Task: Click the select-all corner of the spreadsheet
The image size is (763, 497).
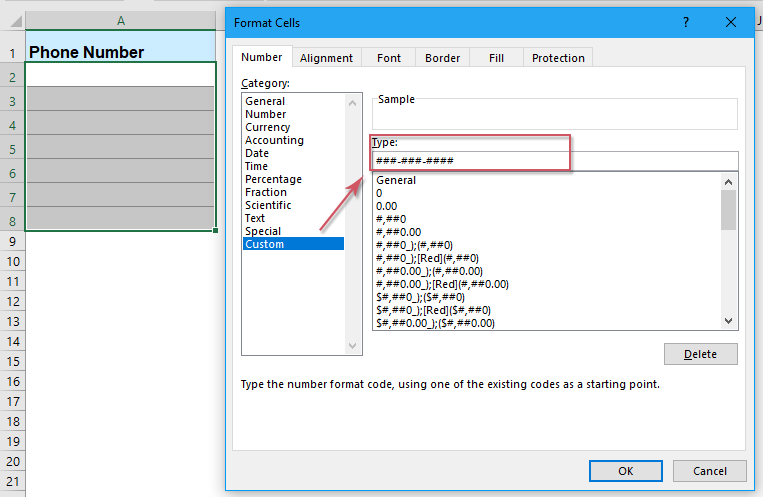Action: point(12,20)
